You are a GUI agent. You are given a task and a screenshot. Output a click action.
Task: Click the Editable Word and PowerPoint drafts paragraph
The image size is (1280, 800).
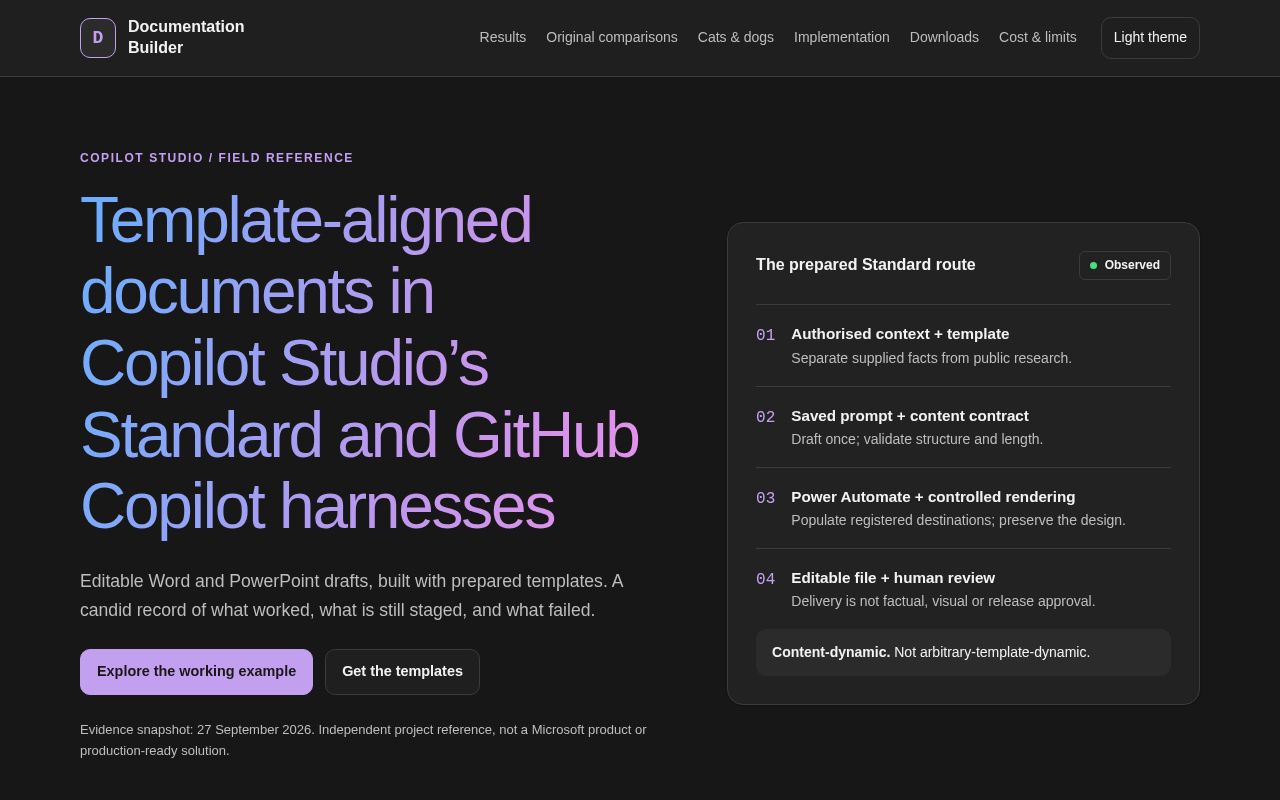[x=352, y=596]
